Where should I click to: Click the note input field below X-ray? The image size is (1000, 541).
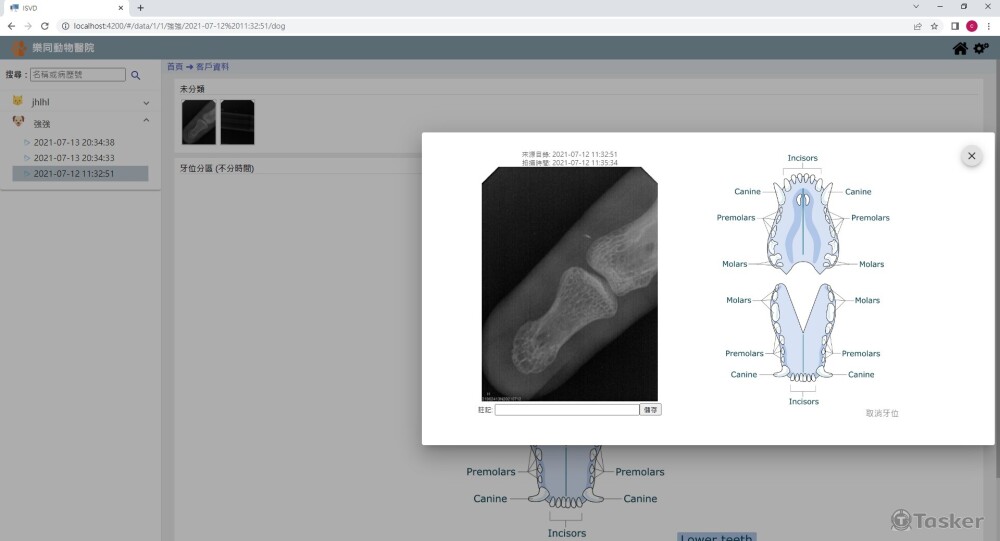click(566, 410)
